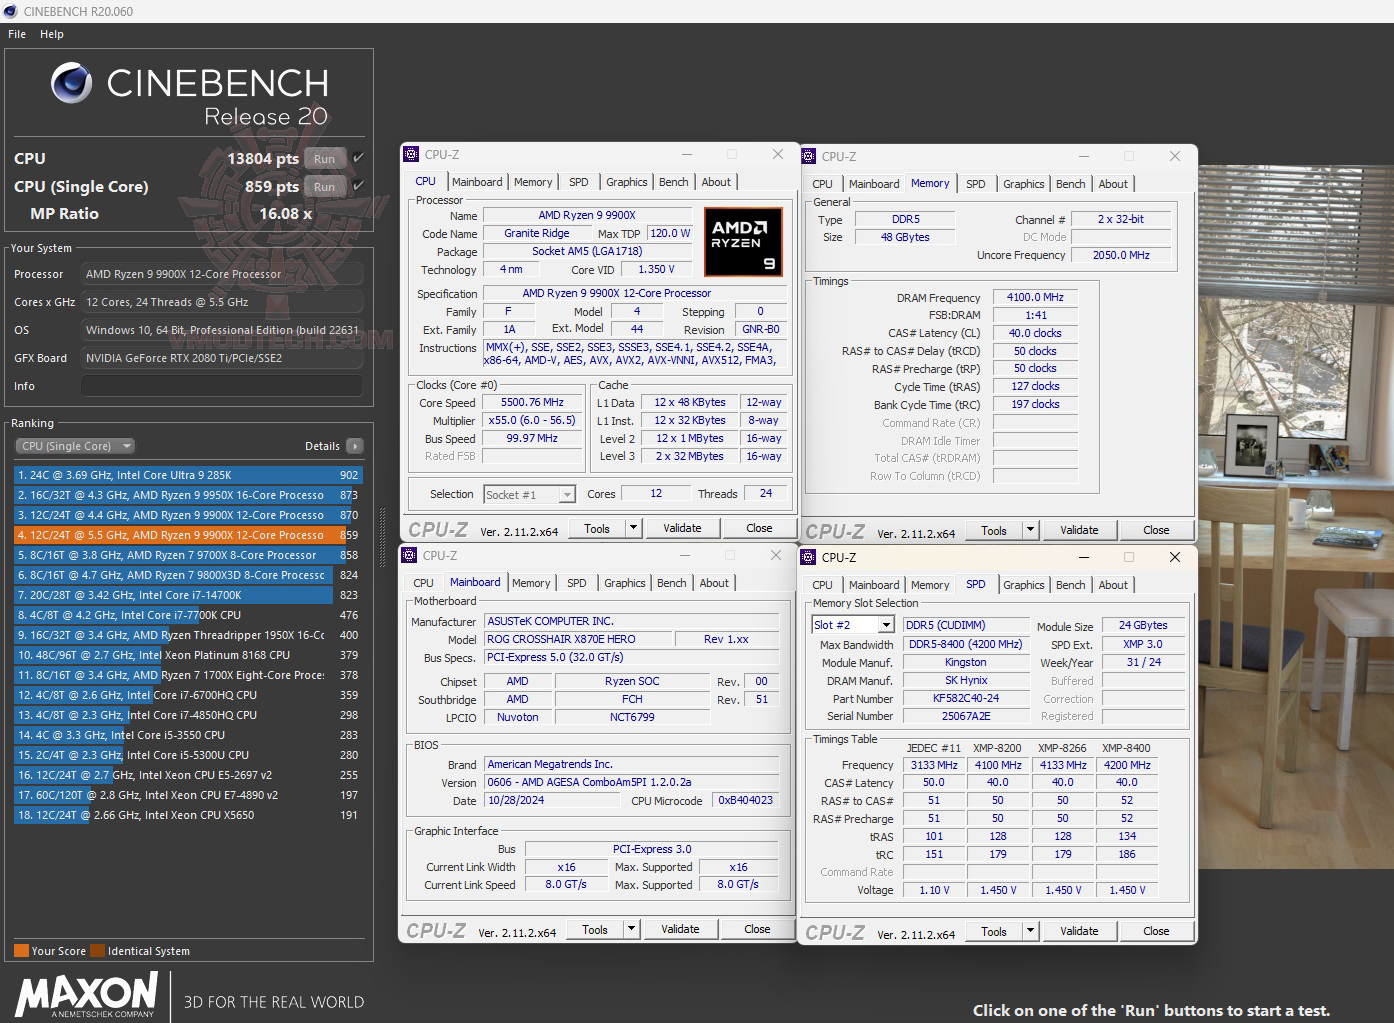Click the CPU-Z icon on the Mainboard window titlebar
1394x1023 pixels.
pyautogui.click(x=410, y=555)
